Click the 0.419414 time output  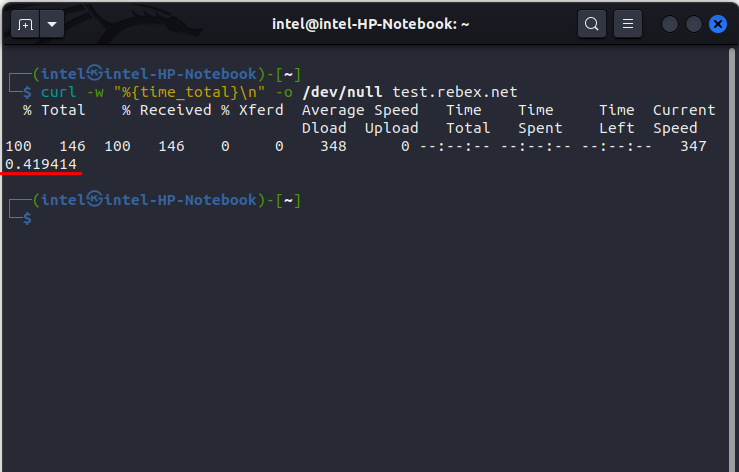41,163
